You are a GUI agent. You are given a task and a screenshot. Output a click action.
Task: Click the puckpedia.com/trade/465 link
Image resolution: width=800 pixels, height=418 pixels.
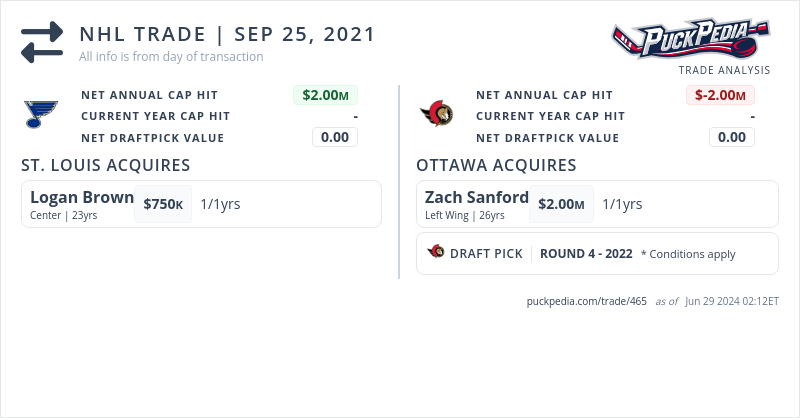587,301
